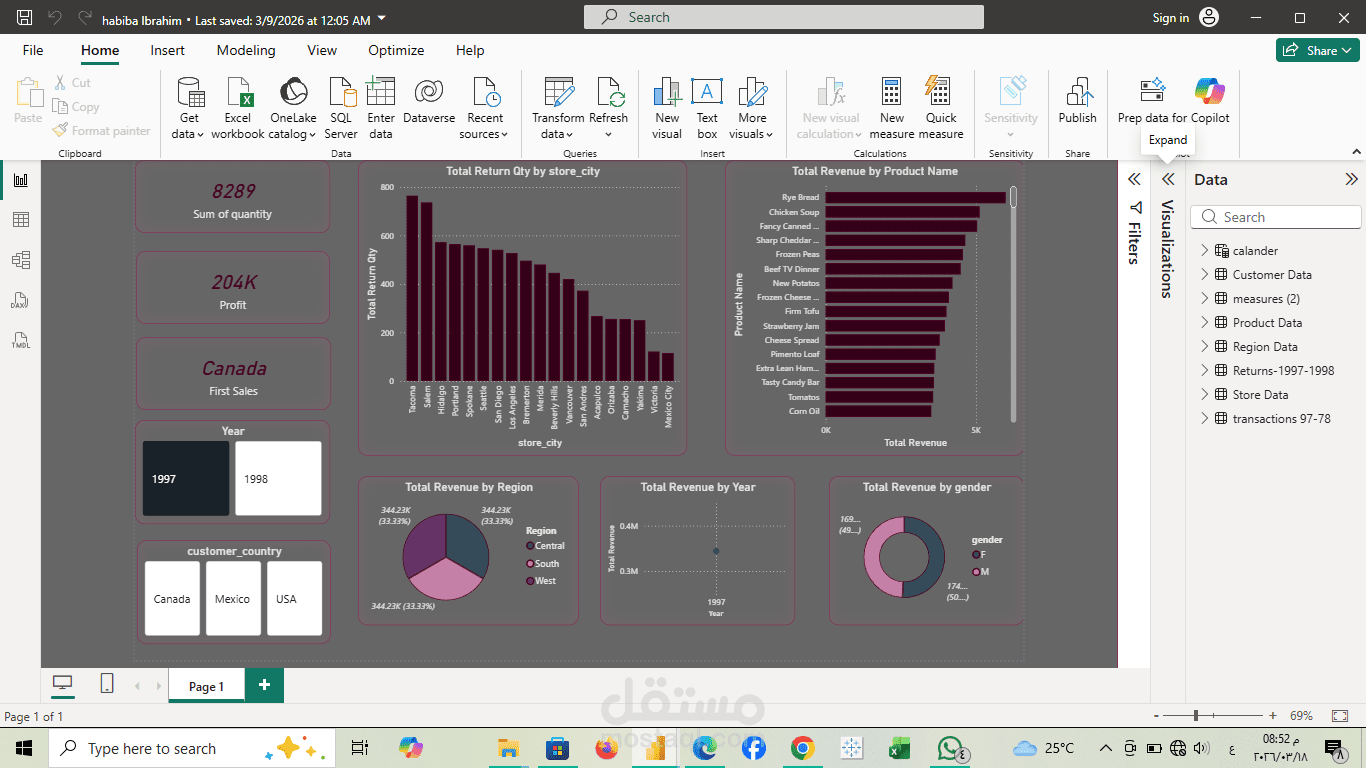Expand the Visualizations pane
Screen dimensions: 1366x768
tap(1167, 179)
